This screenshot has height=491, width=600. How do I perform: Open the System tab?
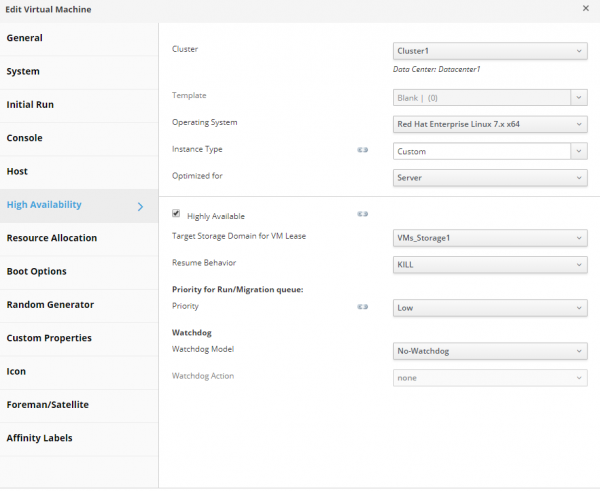[x=24, y=72]
